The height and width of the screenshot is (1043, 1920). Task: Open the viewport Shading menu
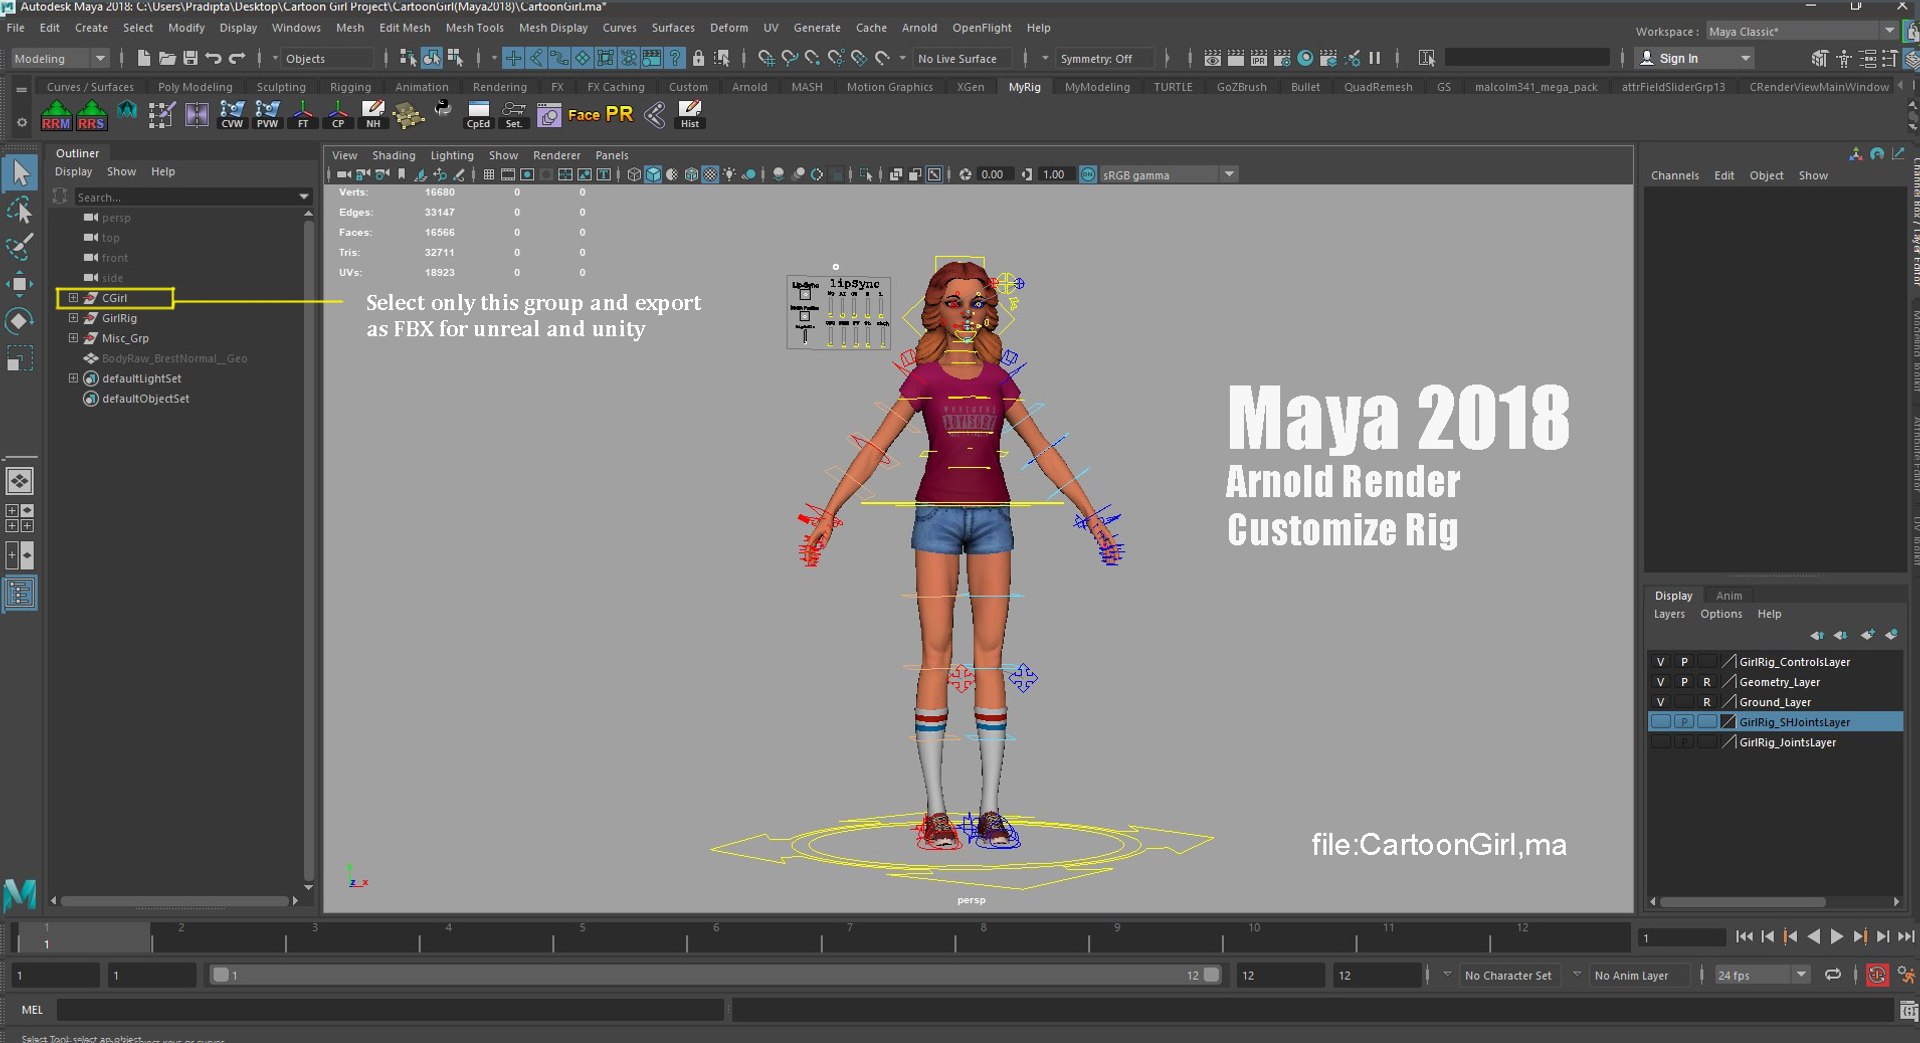393,155
